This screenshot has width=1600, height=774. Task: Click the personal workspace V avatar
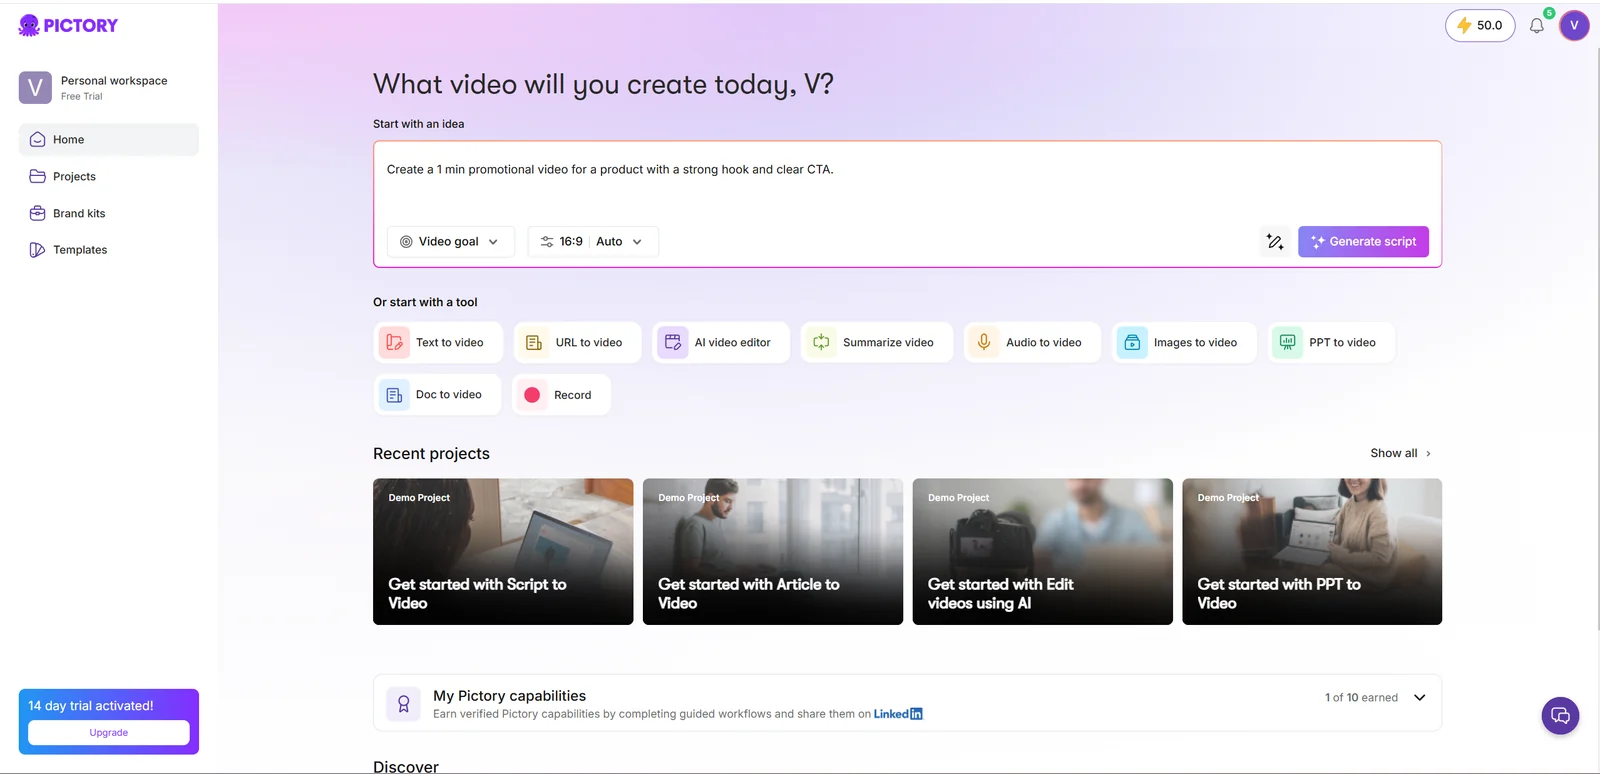[x=35, y=88]
